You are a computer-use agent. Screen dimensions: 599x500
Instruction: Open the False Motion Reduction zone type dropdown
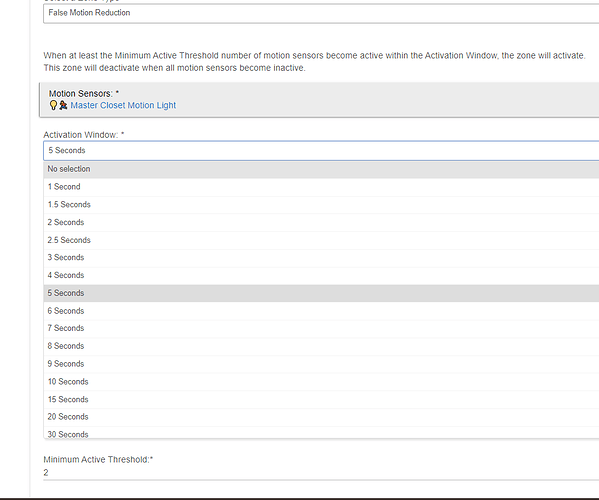(x=321, y=13)
